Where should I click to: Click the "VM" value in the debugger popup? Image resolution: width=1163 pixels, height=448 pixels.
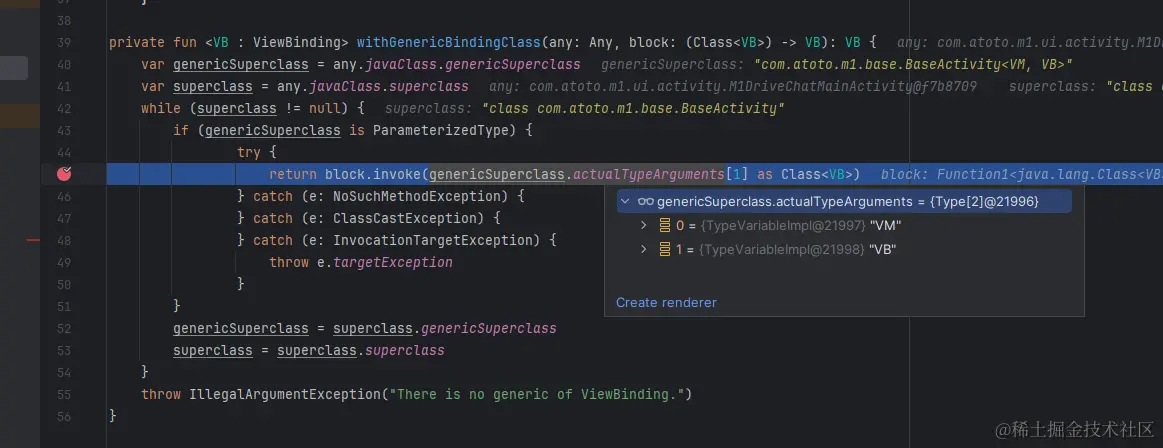click(885, 225)
